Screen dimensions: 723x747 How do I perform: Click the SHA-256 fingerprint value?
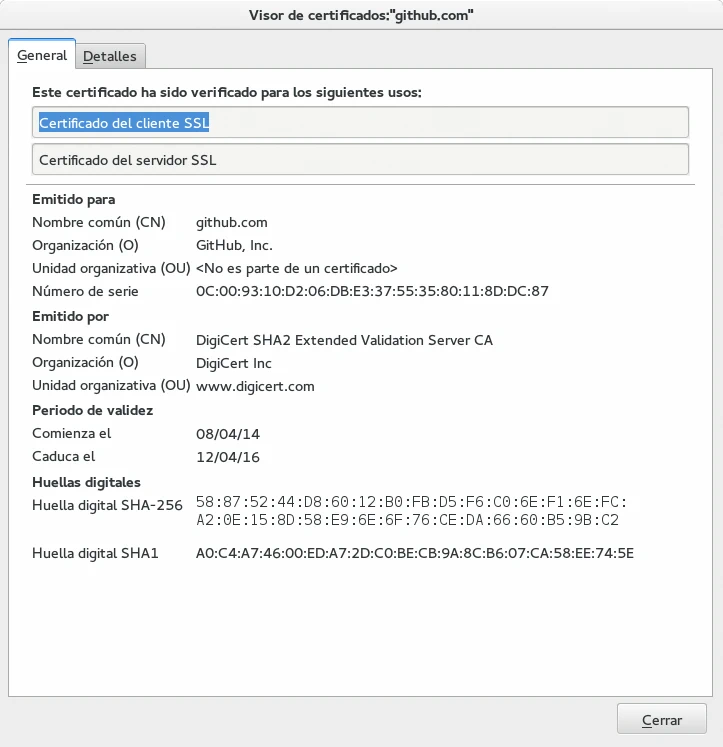click(411, 511)
